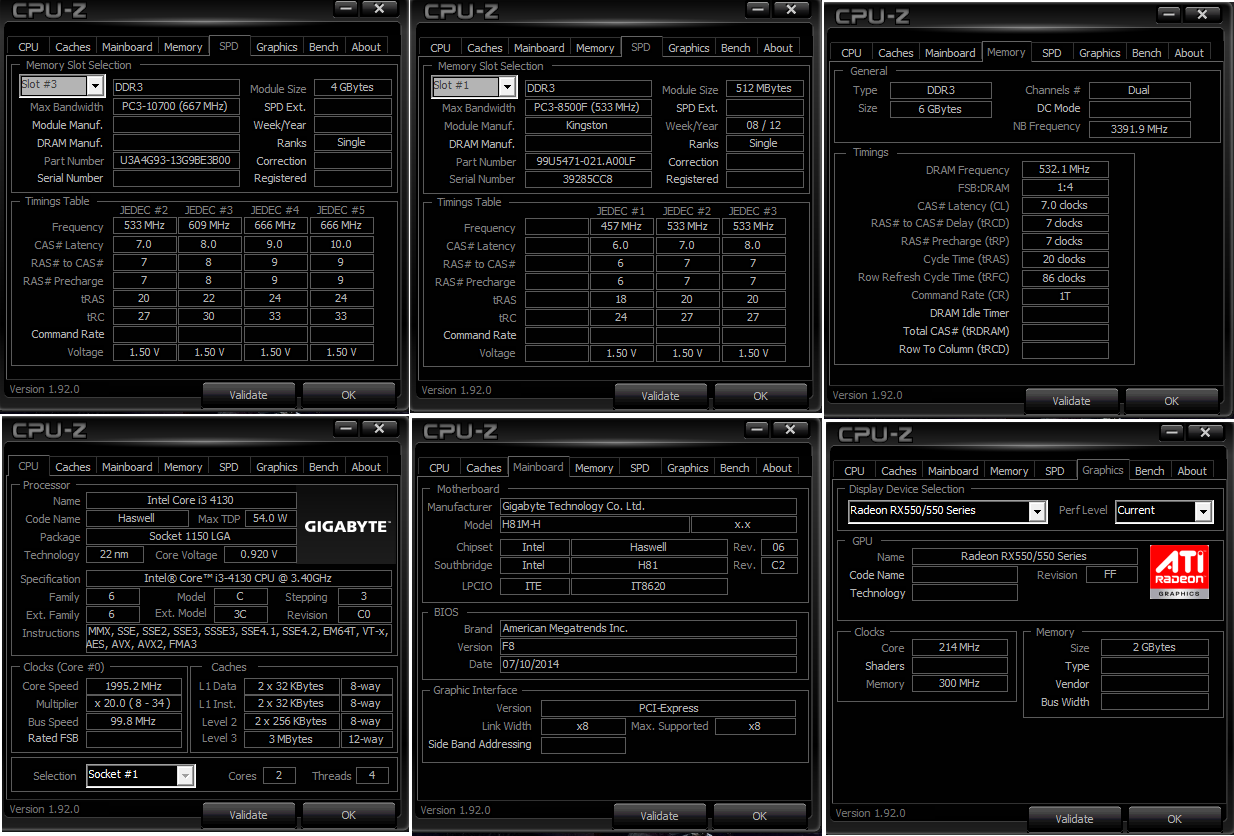Click the GPU memory size 2 GBytes
1234x836 pixels.
(1154, 648)
